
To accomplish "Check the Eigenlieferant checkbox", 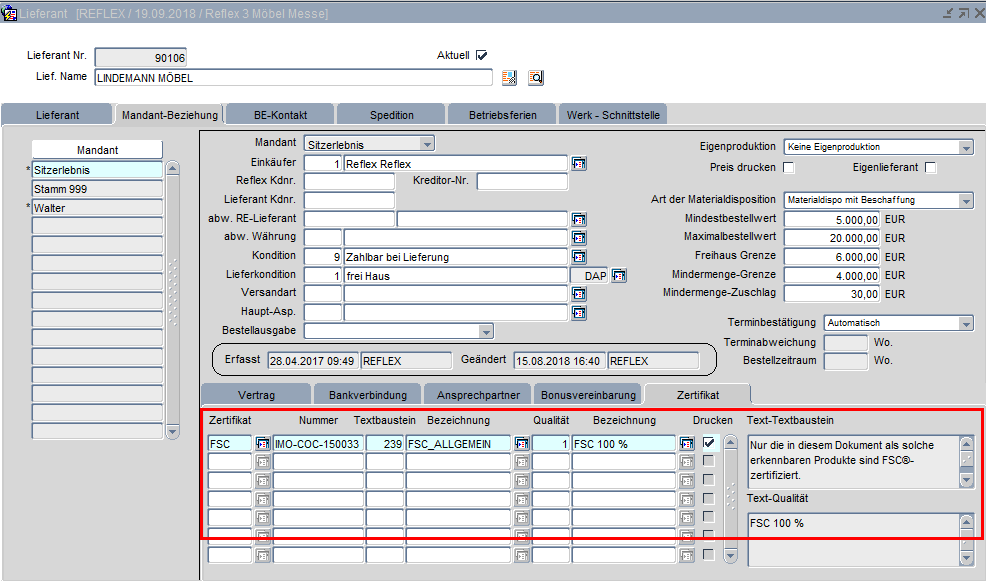I will [x=931, y=167].
